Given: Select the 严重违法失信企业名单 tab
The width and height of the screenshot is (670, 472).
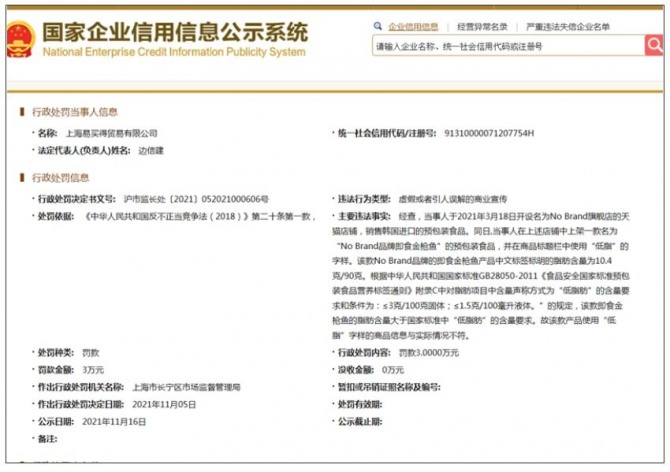Looking at the screenshot, I should [x=567, y=27].
